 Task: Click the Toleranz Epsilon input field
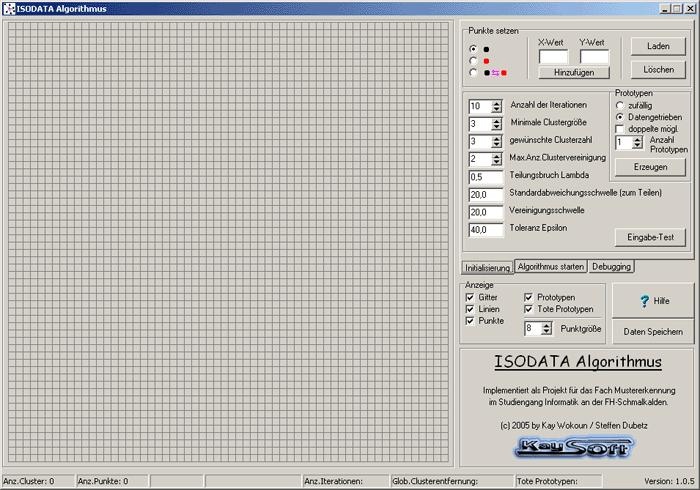486,230
